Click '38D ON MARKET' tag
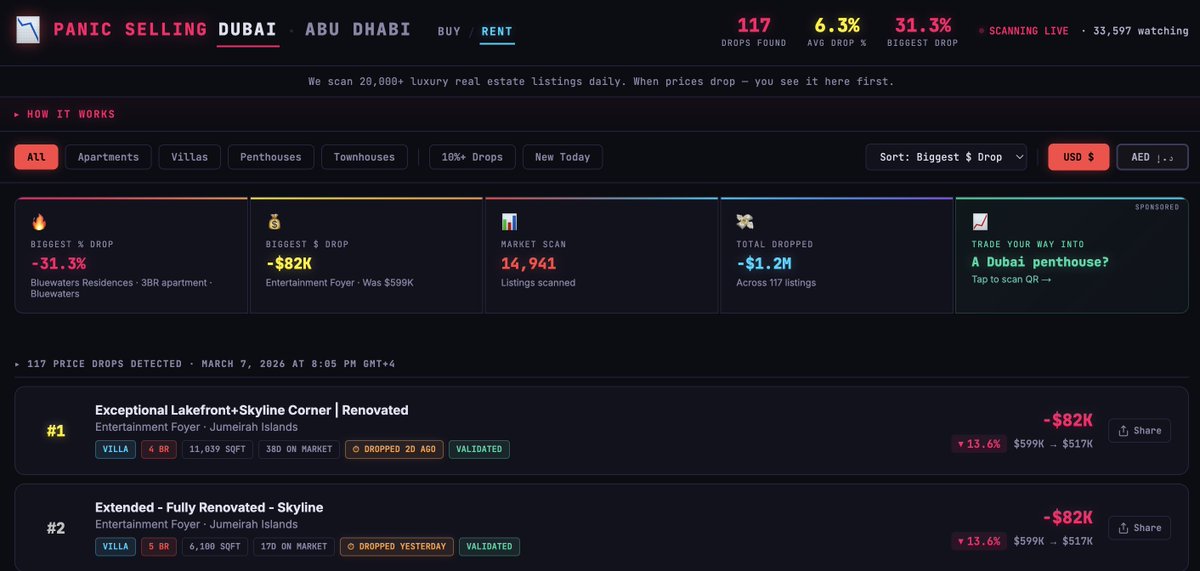The height and width of the screenshot is (571, 1200). (298, 449)
